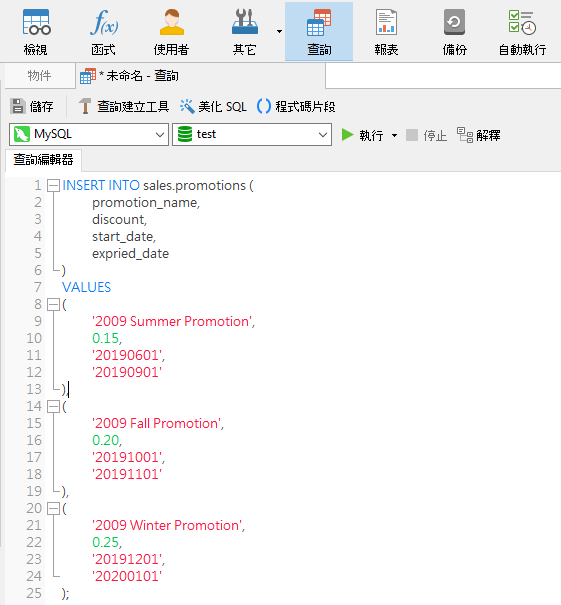Switch to the 物件 tab
561x605 pixels.
39,76
